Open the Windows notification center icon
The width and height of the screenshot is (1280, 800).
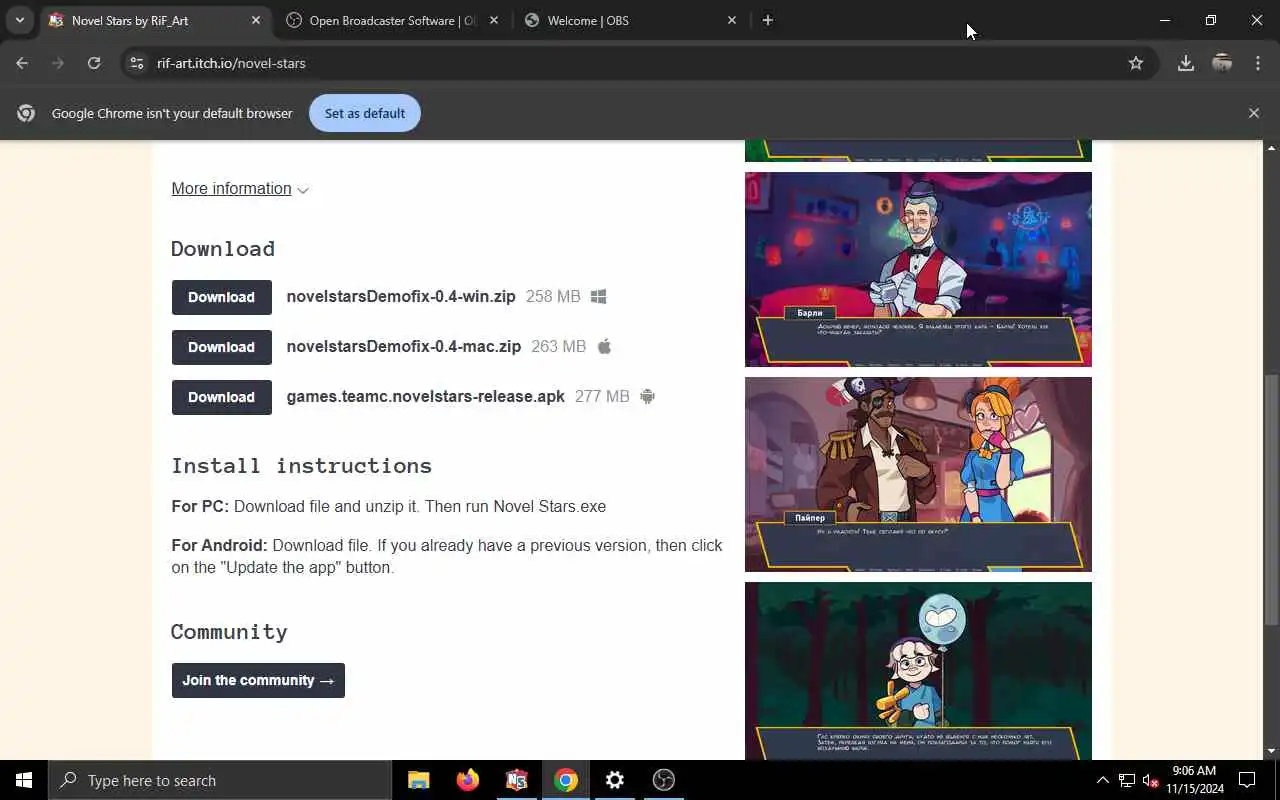tap(1247, 780)
